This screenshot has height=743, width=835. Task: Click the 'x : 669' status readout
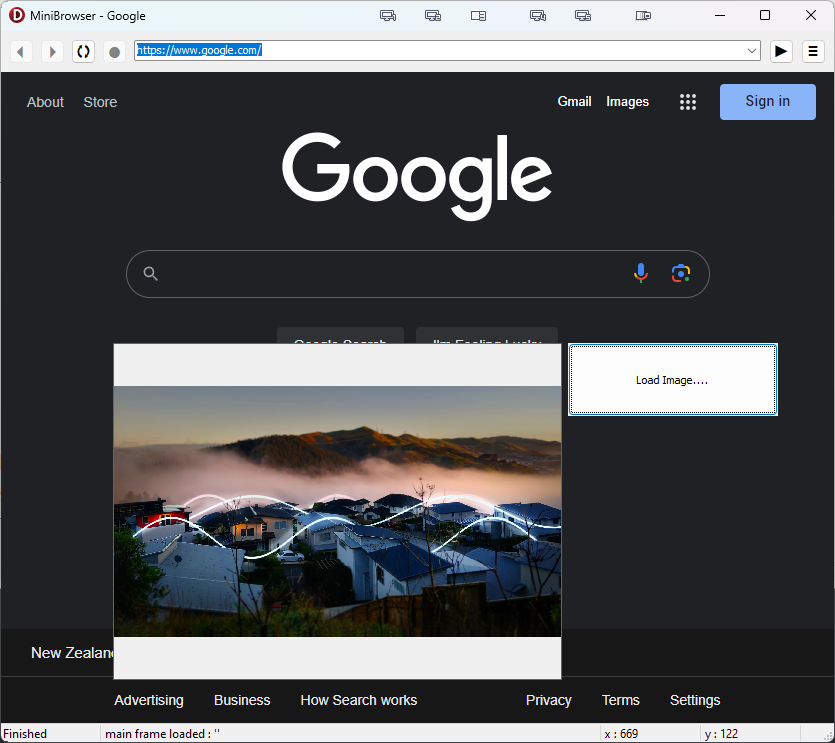(x=621, y=733)
